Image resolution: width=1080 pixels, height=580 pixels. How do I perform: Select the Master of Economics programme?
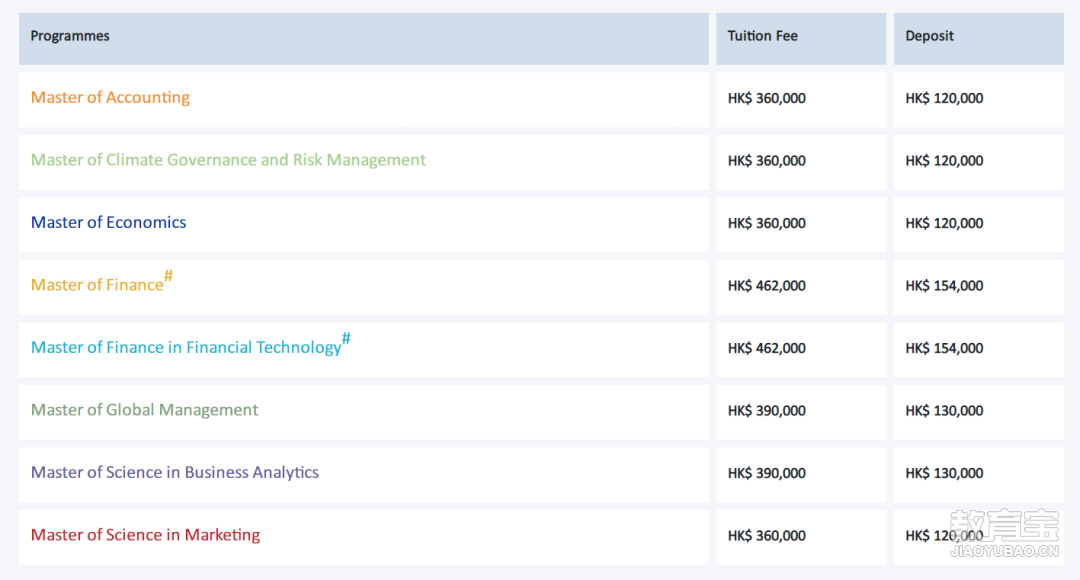click(x=108, y=222)
